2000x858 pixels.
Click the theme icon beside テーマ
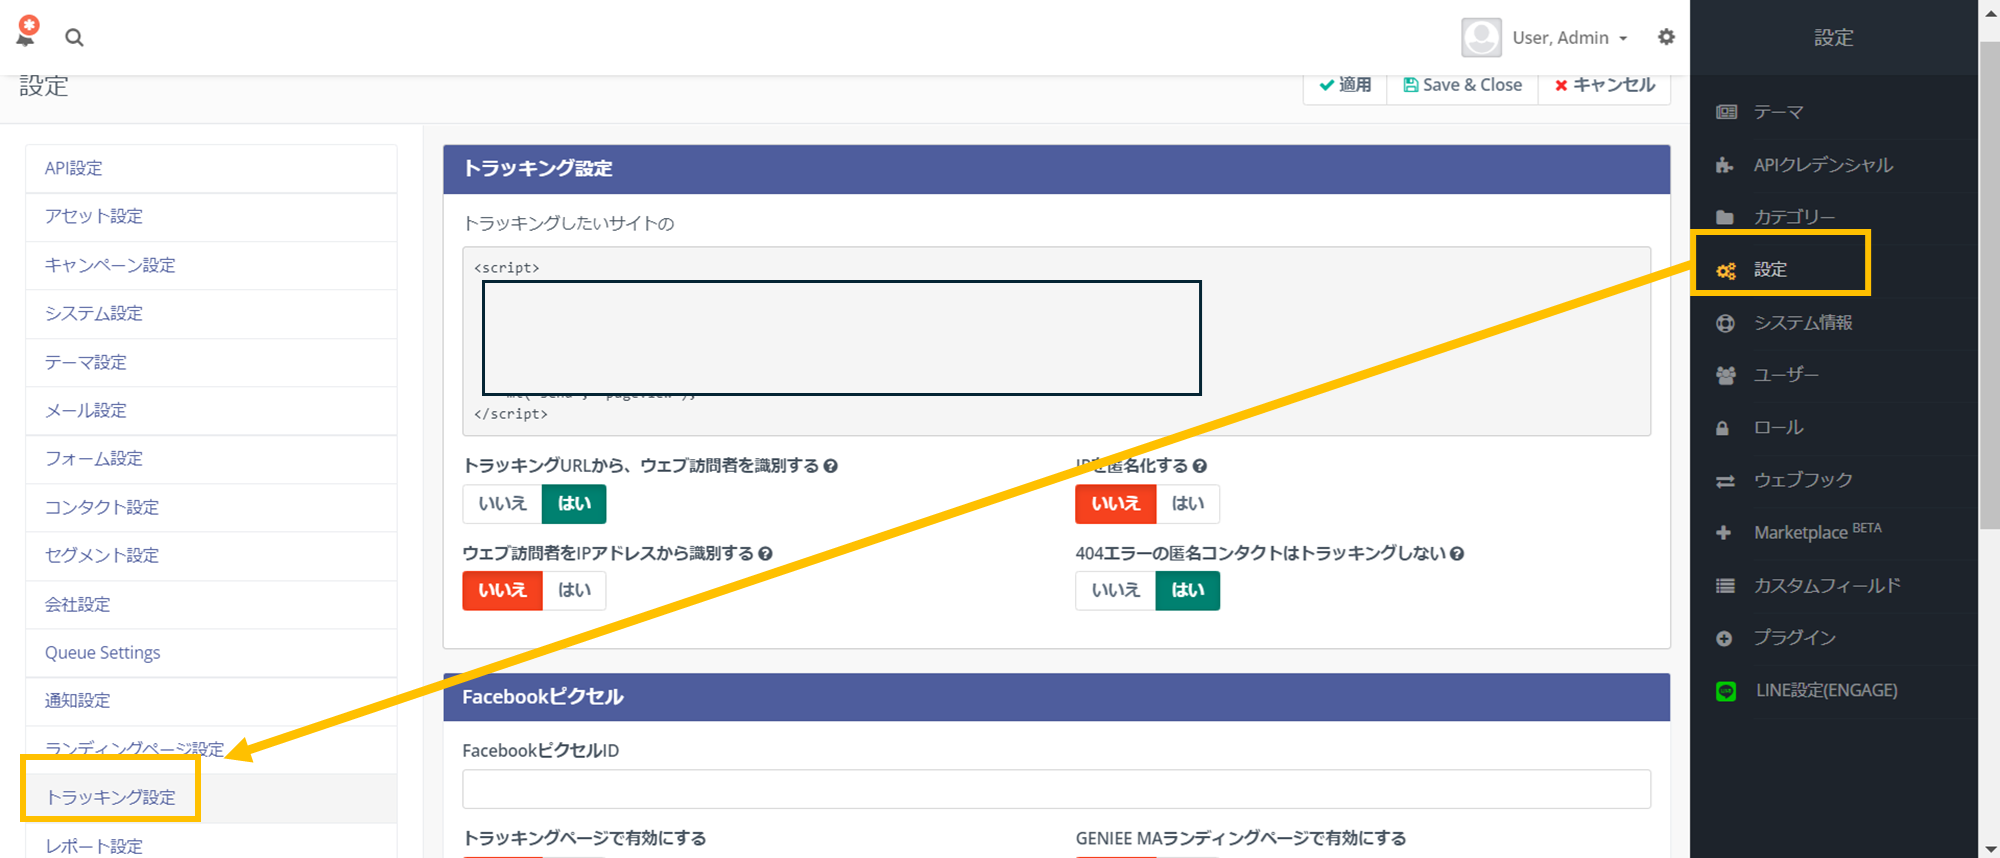[x=1726, y=112]
